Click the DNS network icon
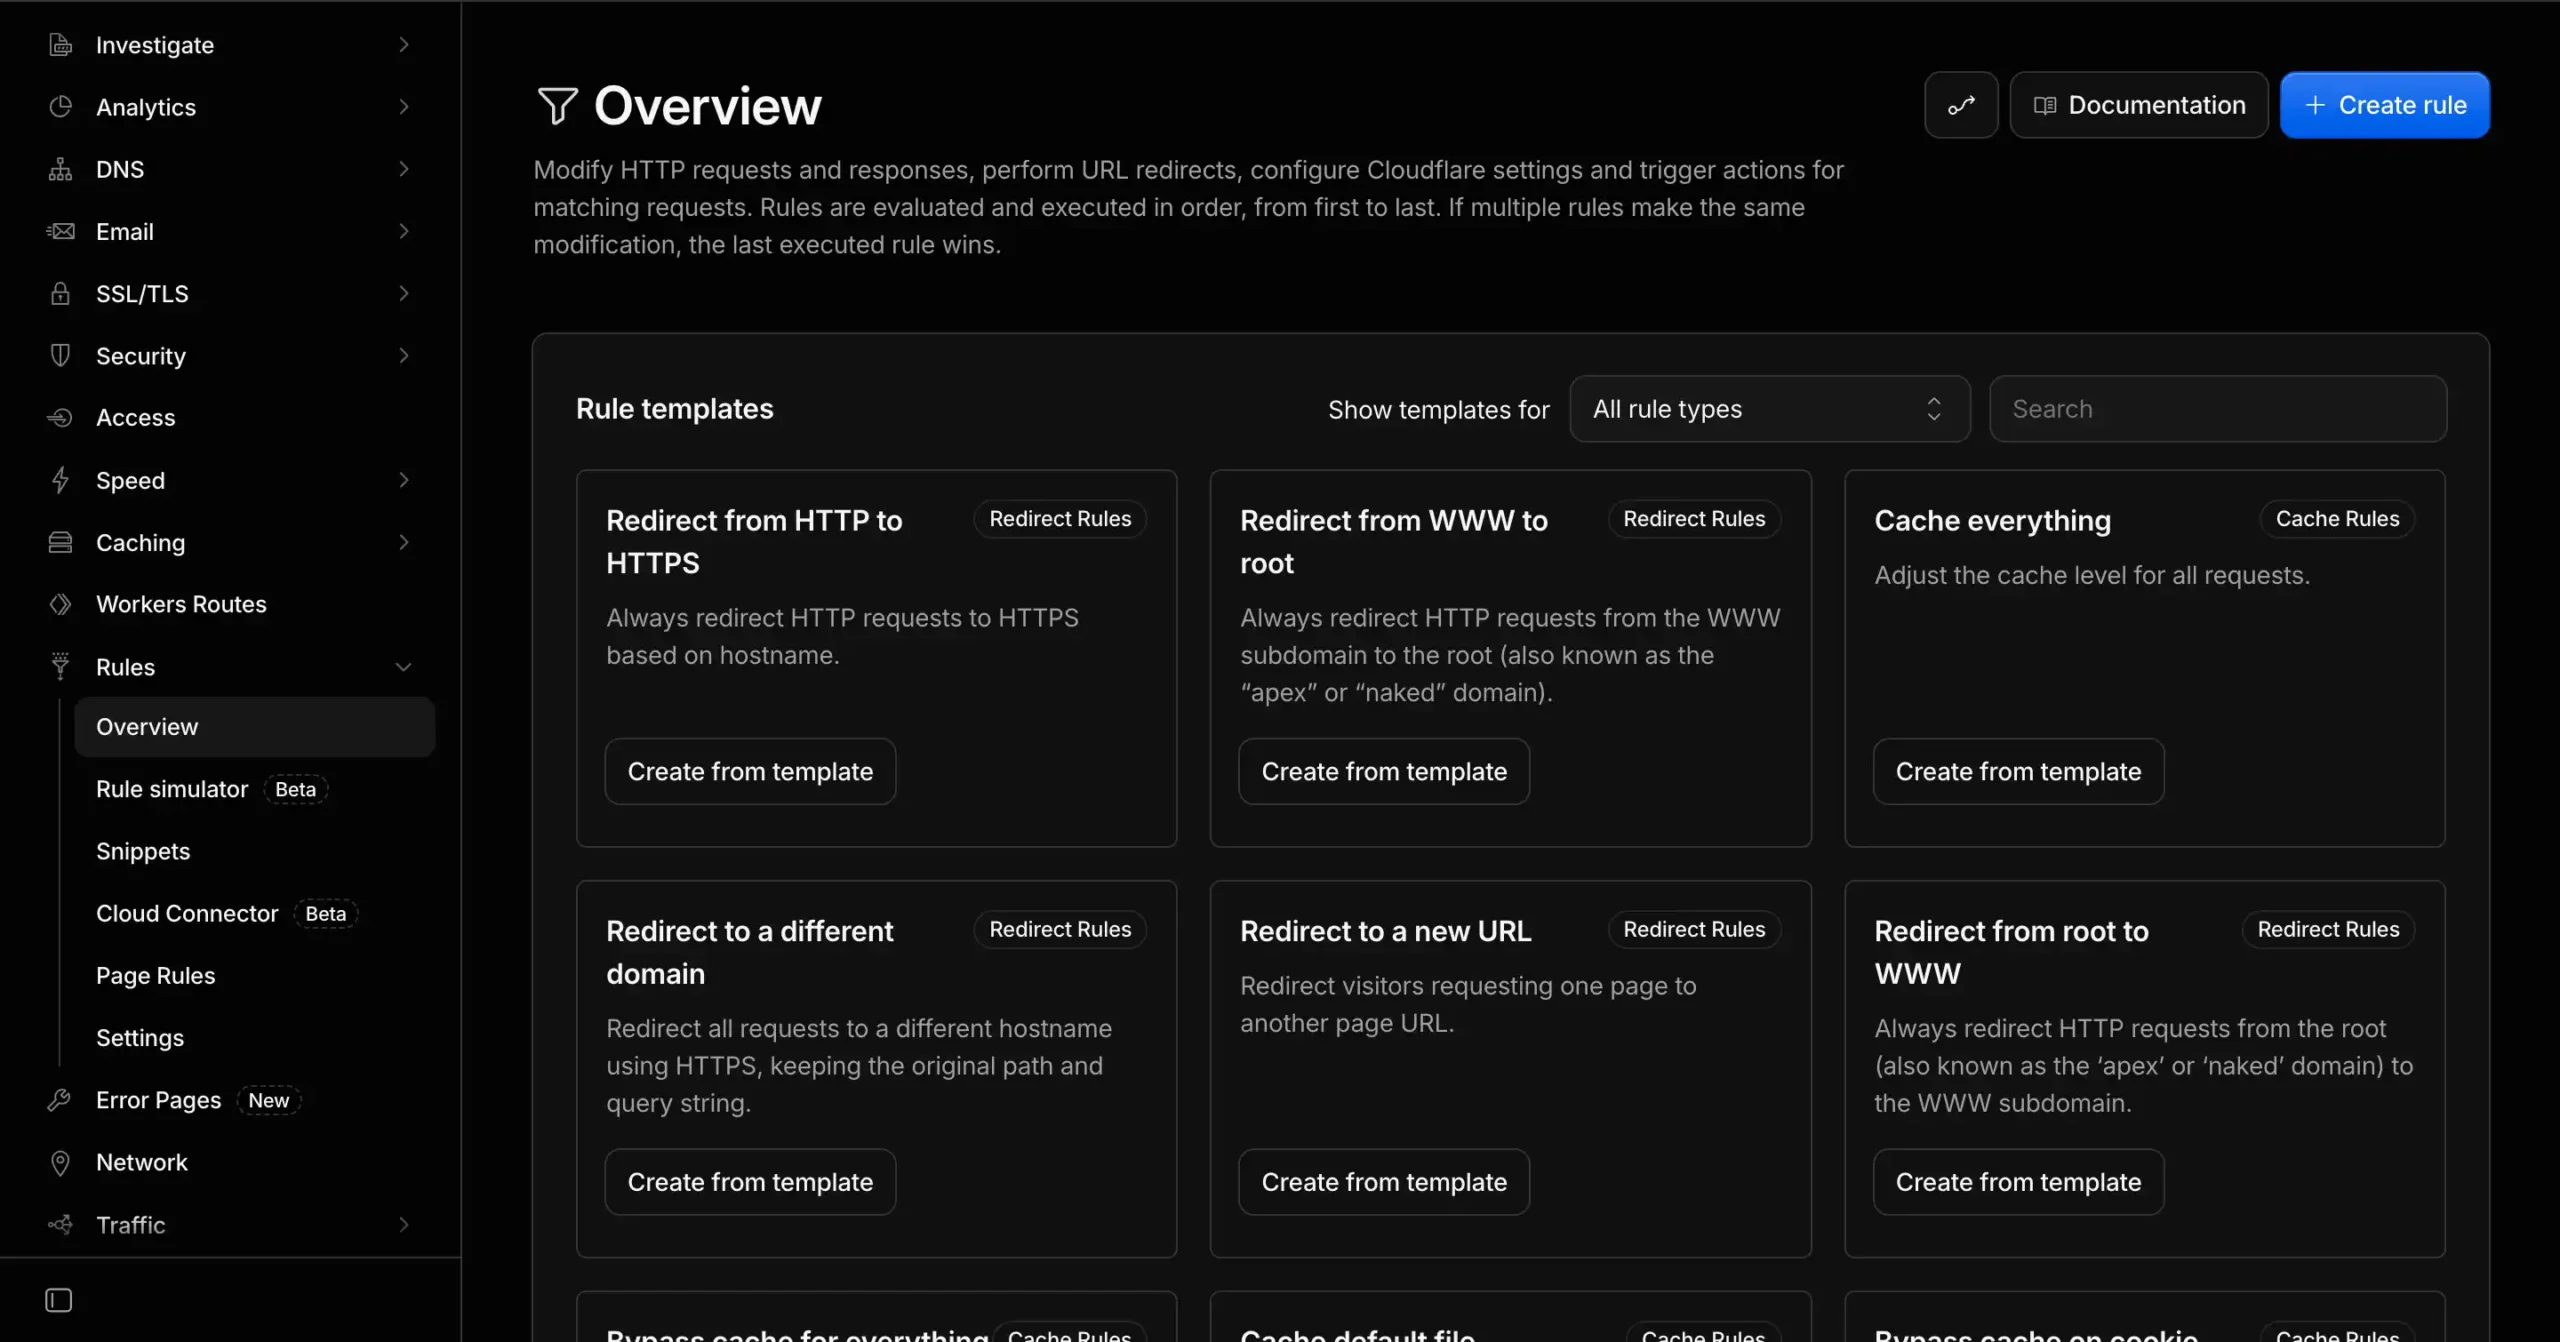The width and height of the screenshot is (2560, 1342). pyautogui.click(x=60, y=169)
